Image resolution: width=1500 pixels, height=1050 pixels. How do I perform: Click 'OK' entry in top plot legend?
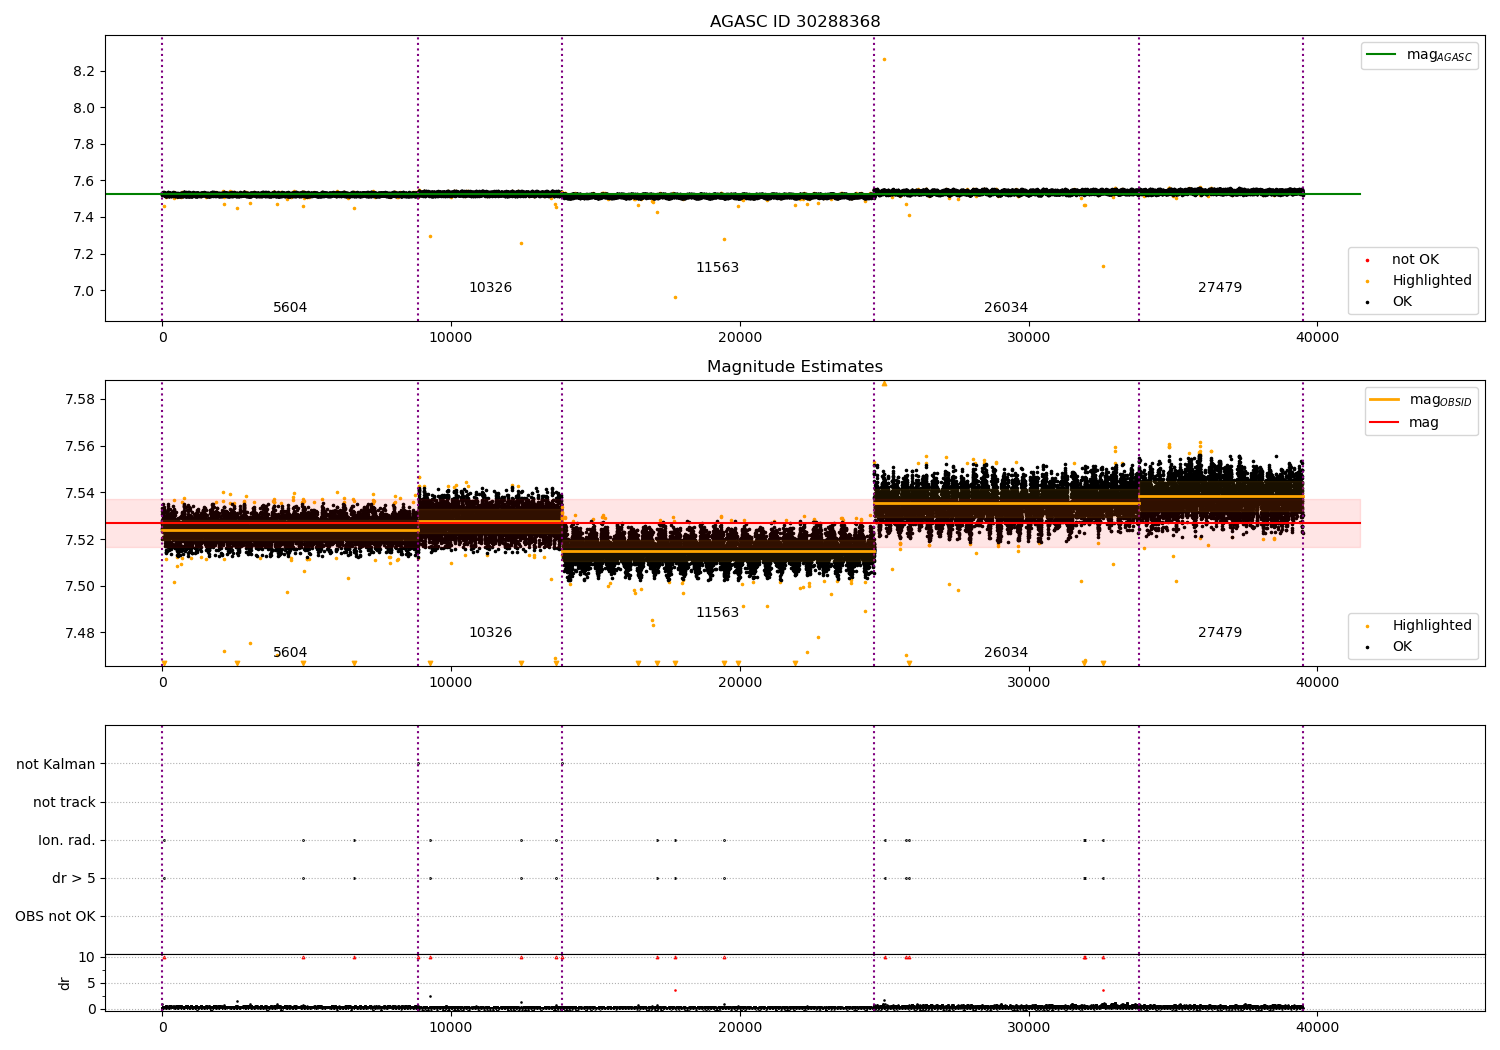tap(1400, 302)
